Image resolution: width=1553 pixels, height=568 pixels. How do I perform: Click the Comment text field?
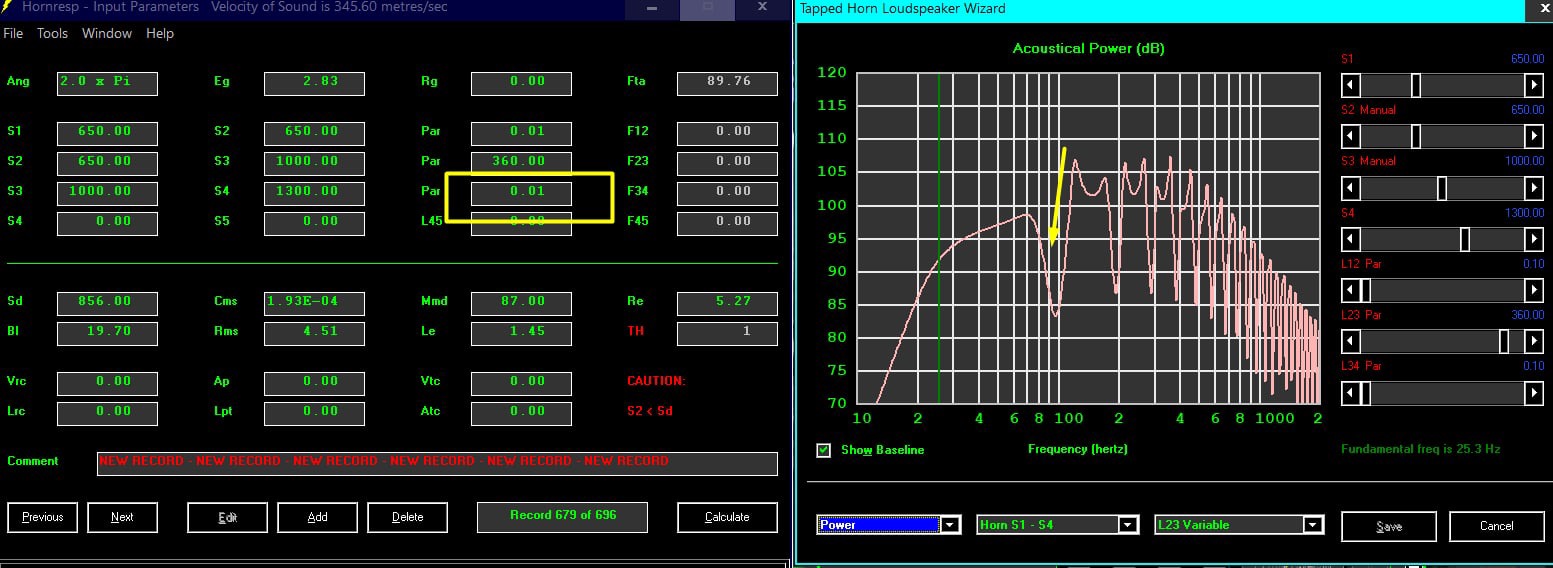pos(437,463)
